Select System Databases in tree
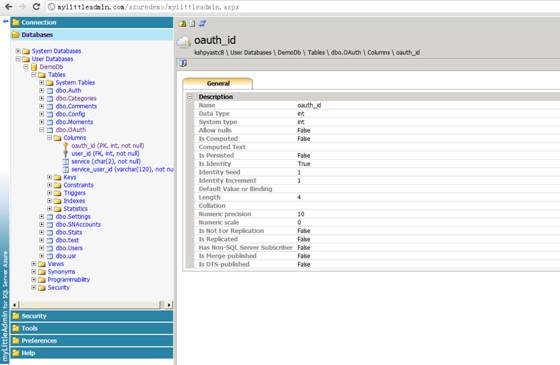Image resolution: width=560 pixels, height=365 pixels. pos(56,51)
